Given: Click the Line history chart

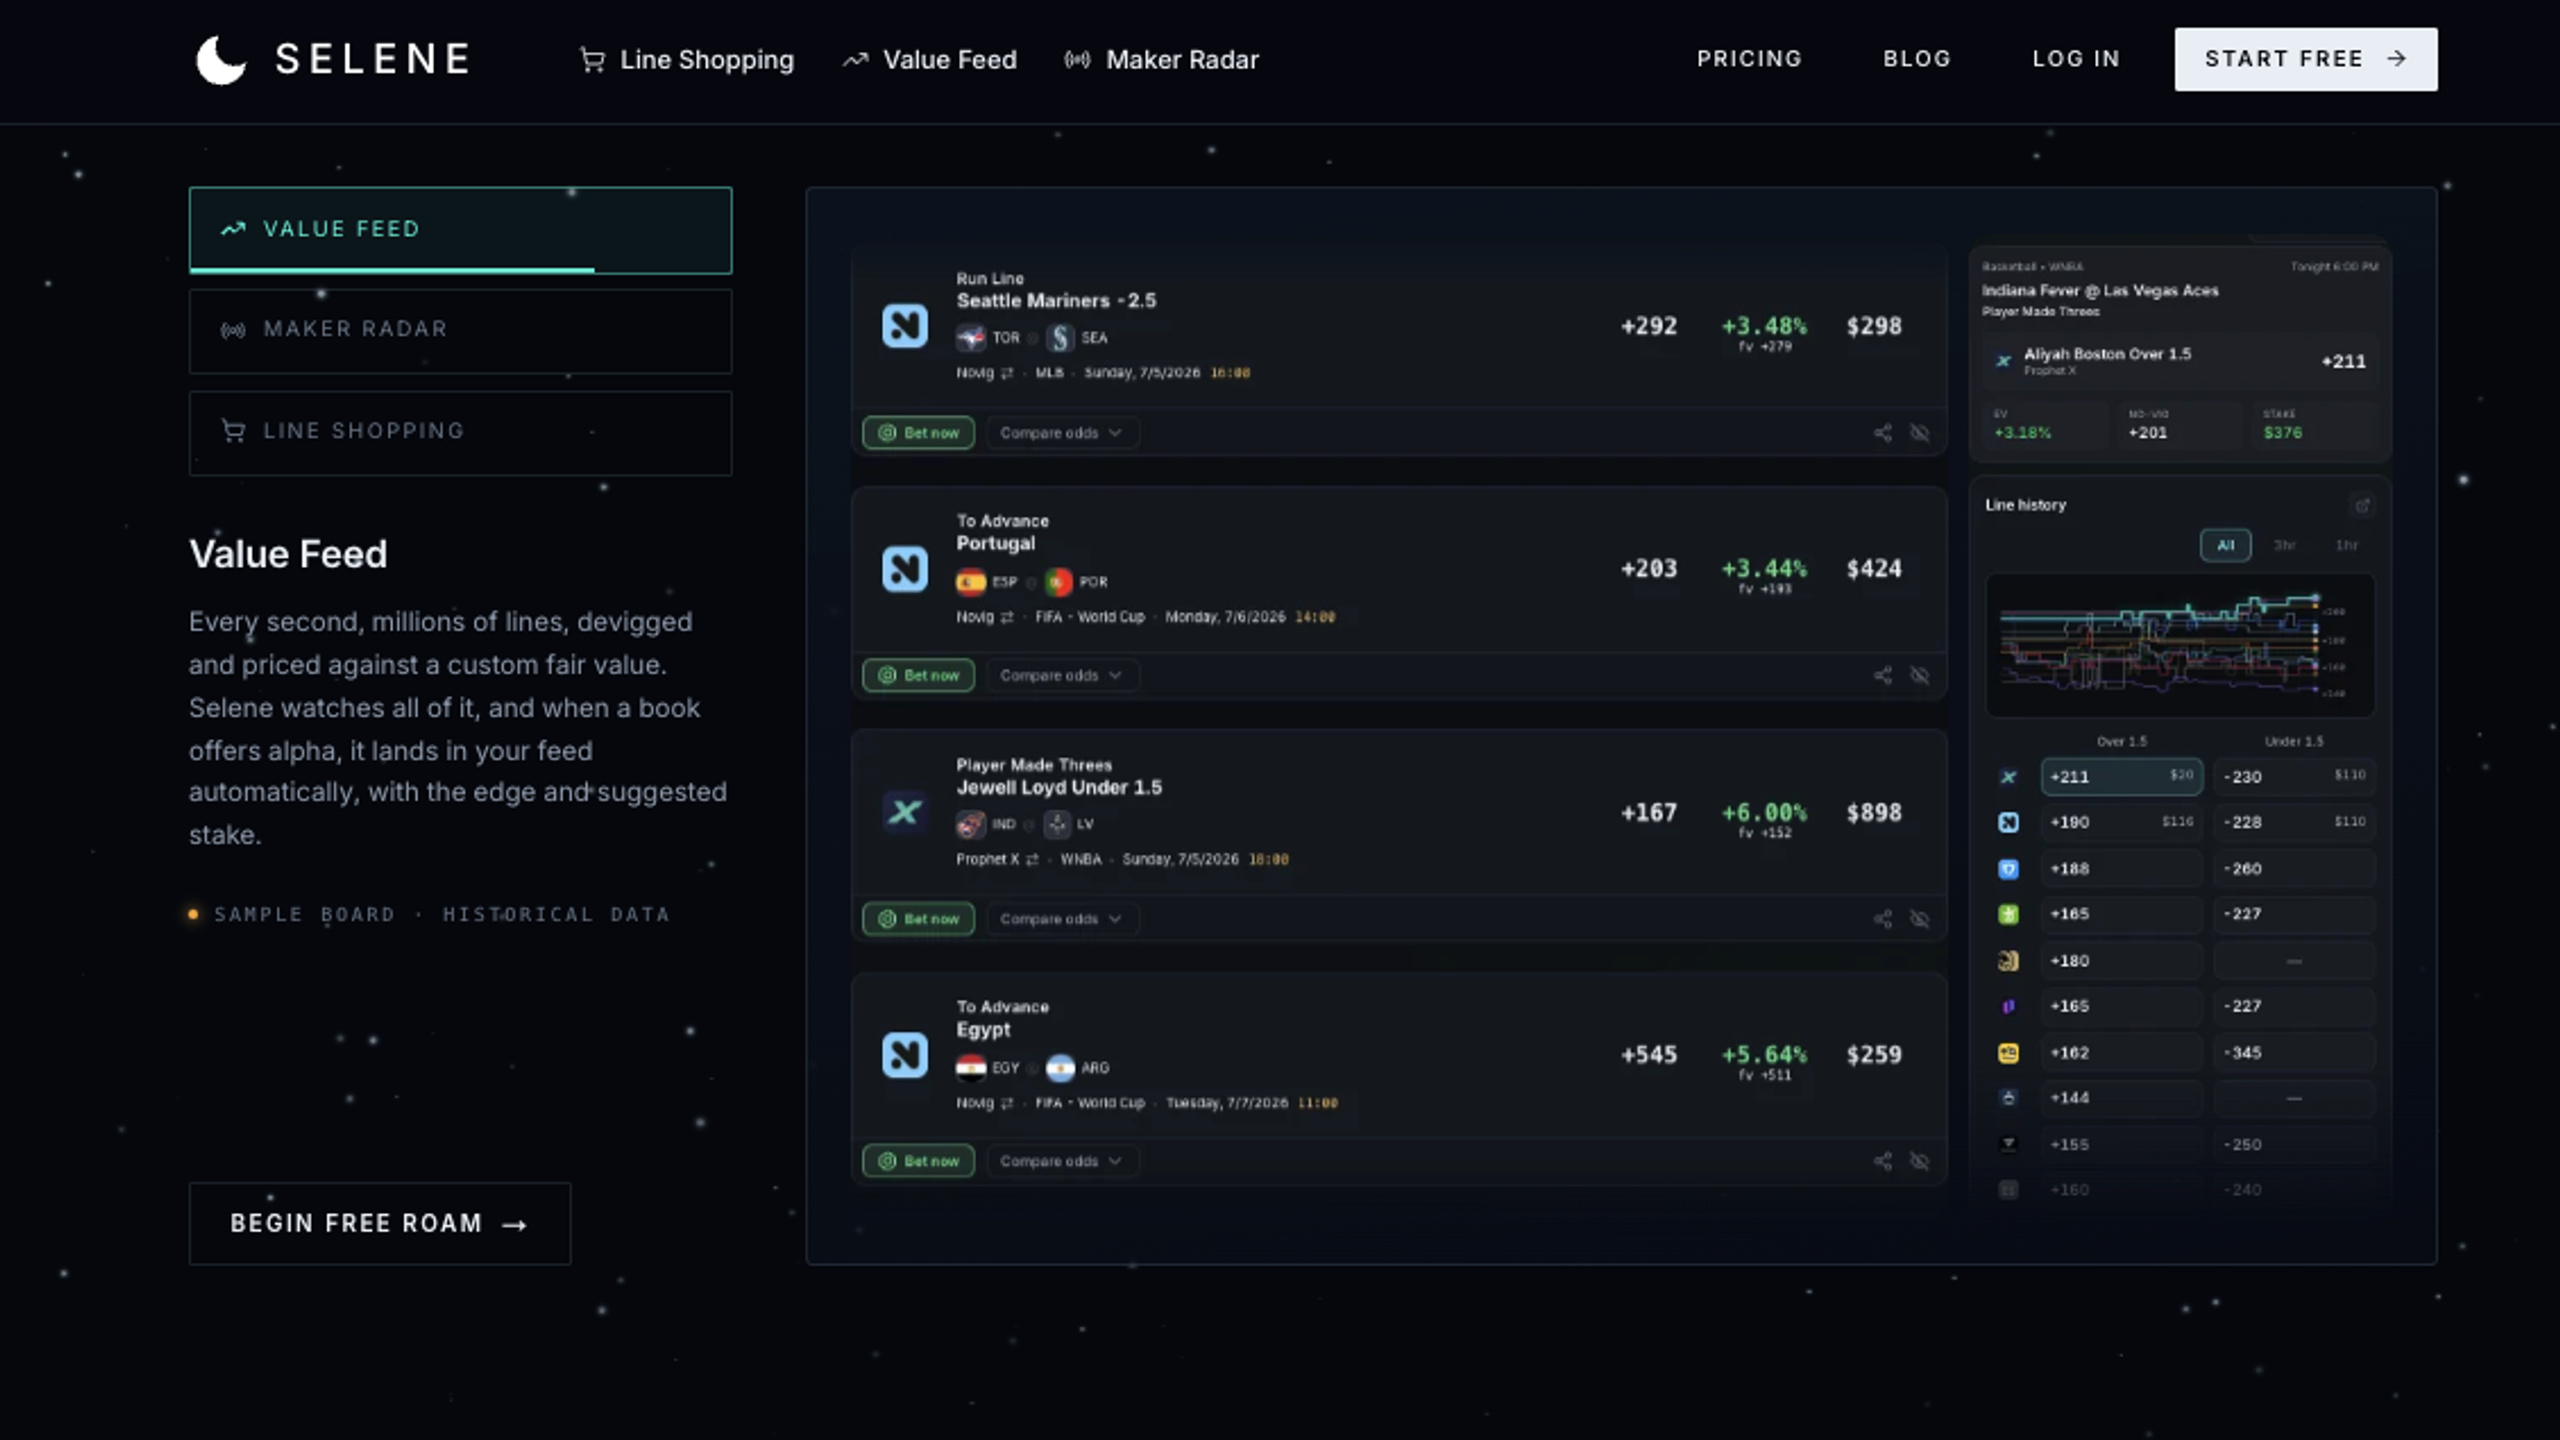Looking at the screenshot, I should click(x=2180, y=645).
